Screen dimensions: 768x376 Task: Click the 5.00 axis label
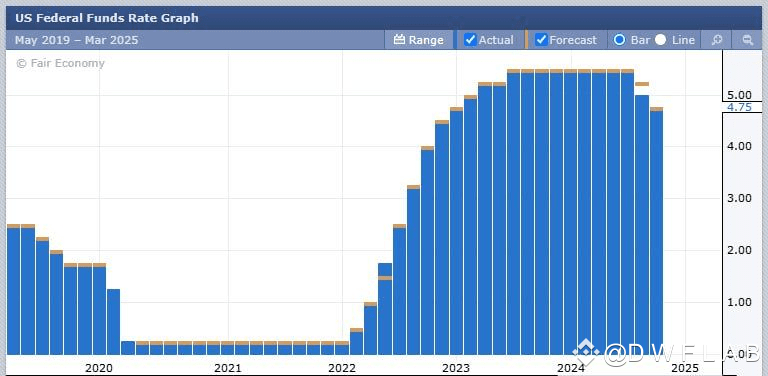[739, 94]
